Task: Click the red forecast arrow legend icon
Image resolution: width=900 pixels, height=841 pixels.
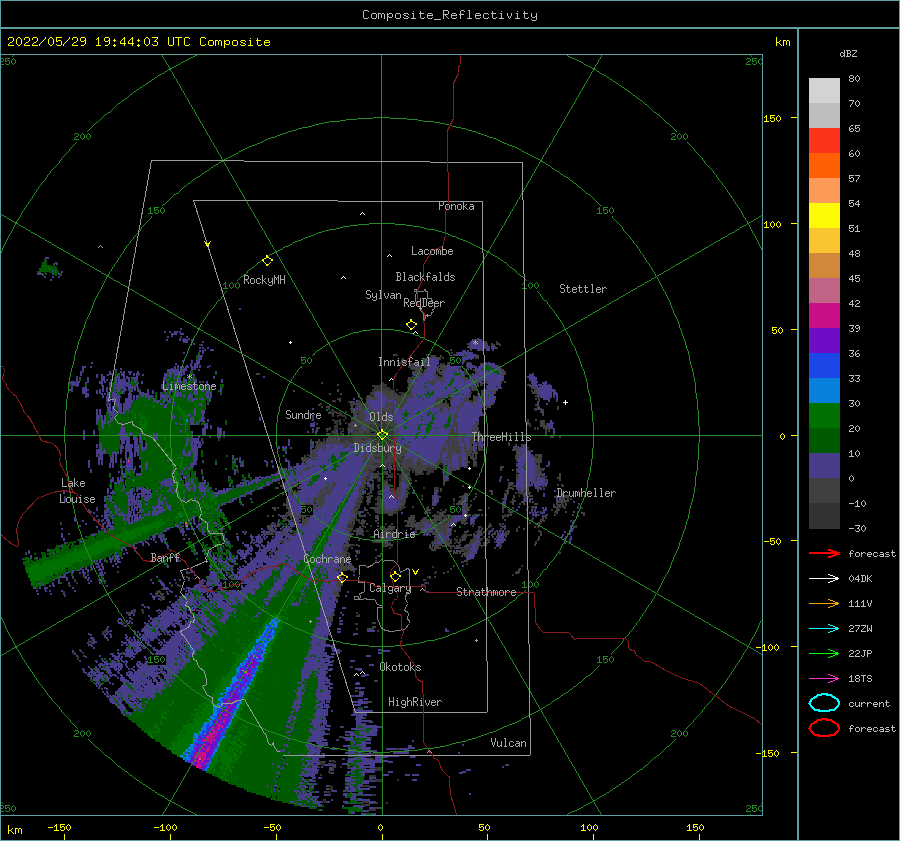Action: point(824,553)
